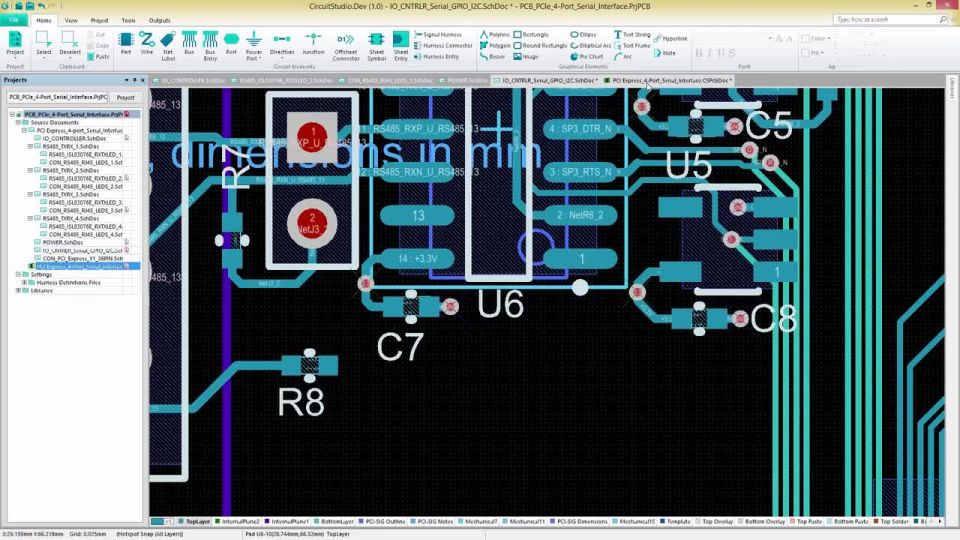Open the Select tool dropdown

click(x=43, y=58)
